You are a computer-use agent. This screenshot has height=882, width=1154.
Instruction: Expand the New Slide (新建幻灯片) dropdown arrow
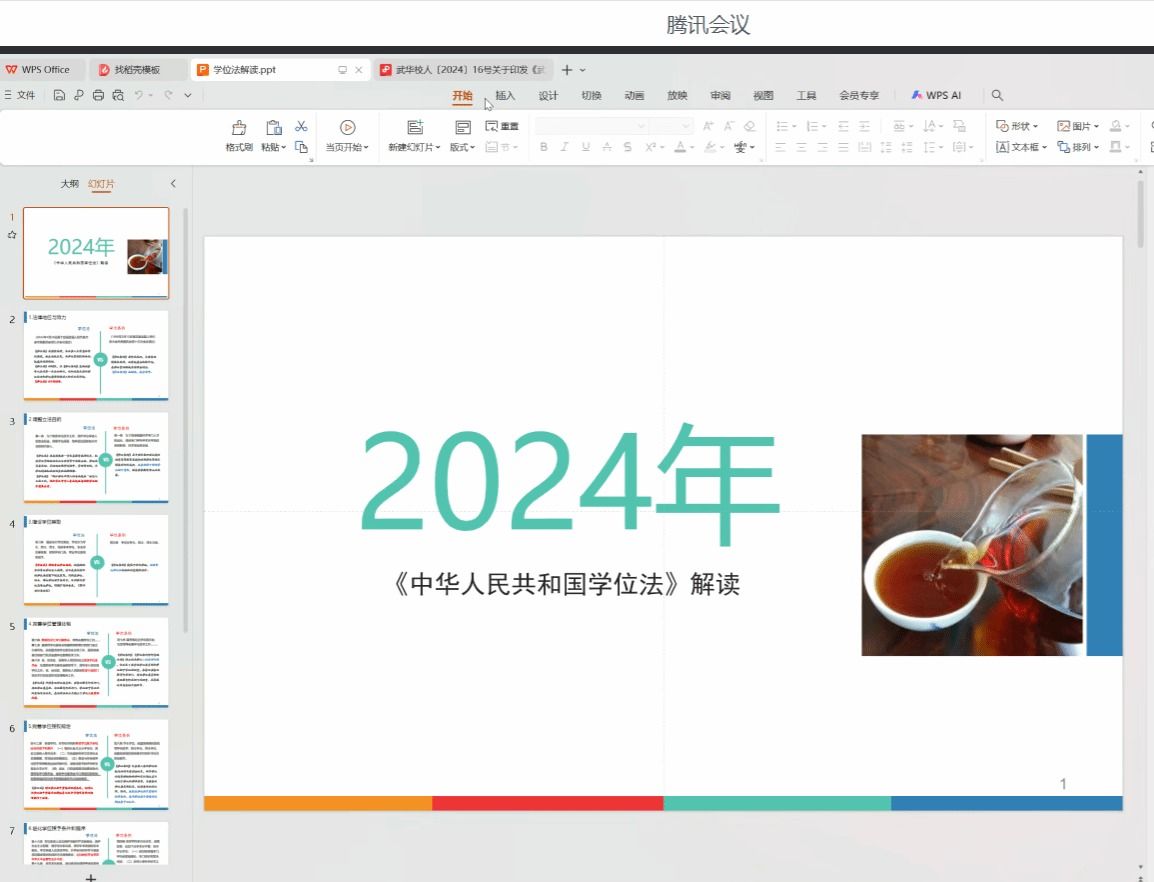click(x=438, y=147)
